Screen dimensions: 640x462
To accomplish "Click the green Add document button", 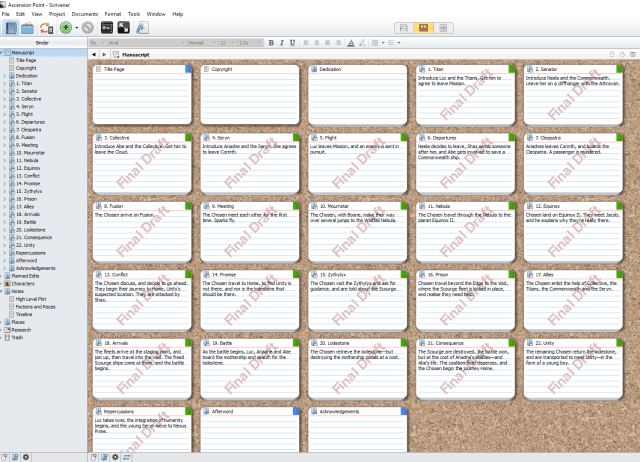I will click(x=65, y=28).
